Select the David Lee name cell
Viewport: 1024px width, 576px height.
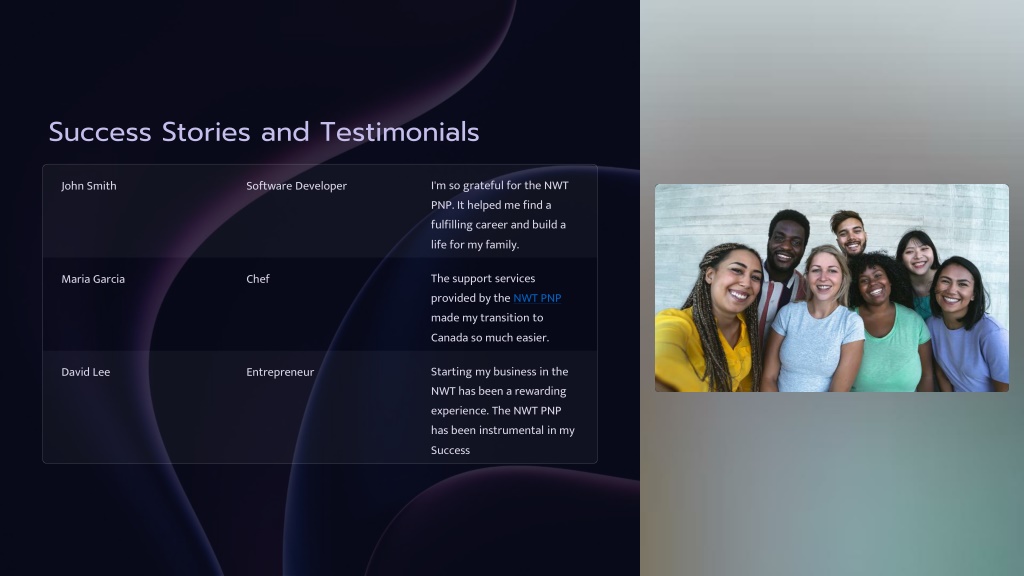pos(86,372)
